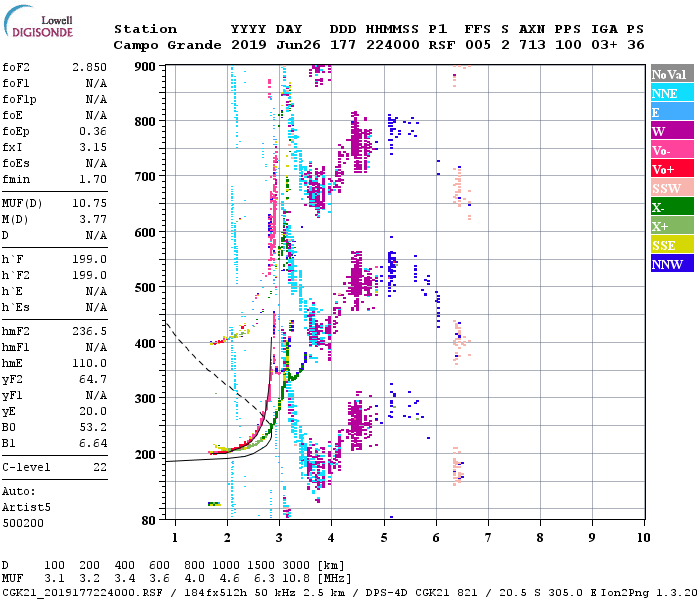Select the NNW dark blue legend swatch
The width and height of the screenshot is (700, 600).
coord(672,263)
